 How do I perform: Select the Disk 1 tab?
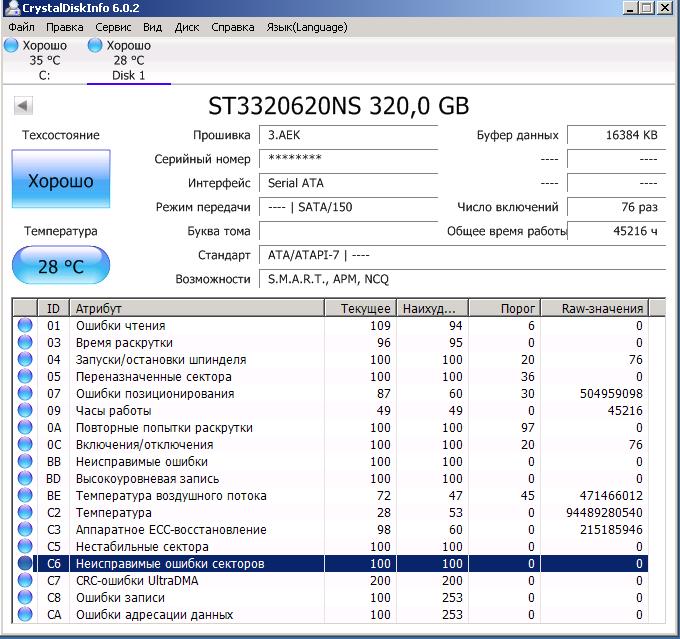pos(129,60)
